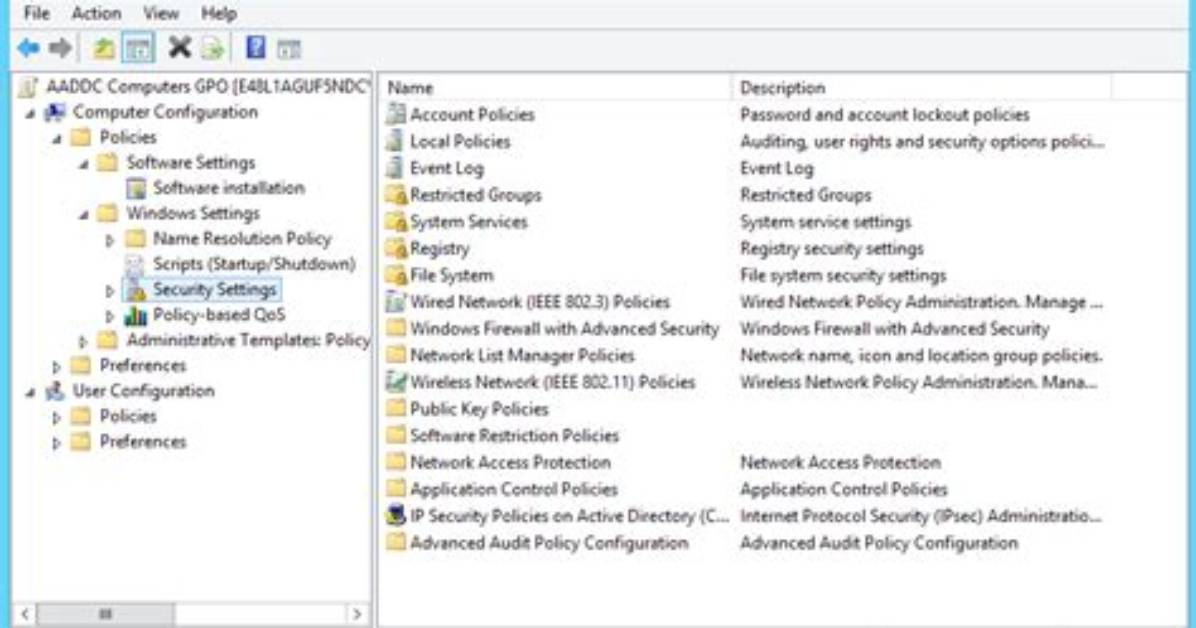Screen dimensions: 1196x628
Task: Select Network List Manager Policies in list
Action: (x=522, y=356)
